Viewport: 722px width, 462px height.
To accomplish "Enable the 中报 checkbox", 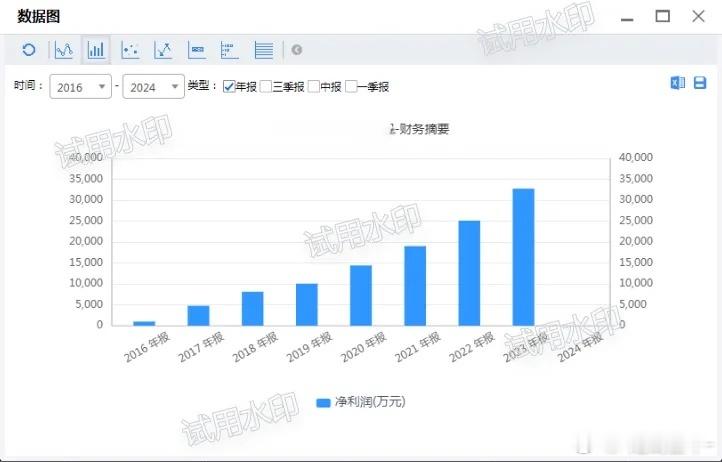I will (x=314, y=86).
